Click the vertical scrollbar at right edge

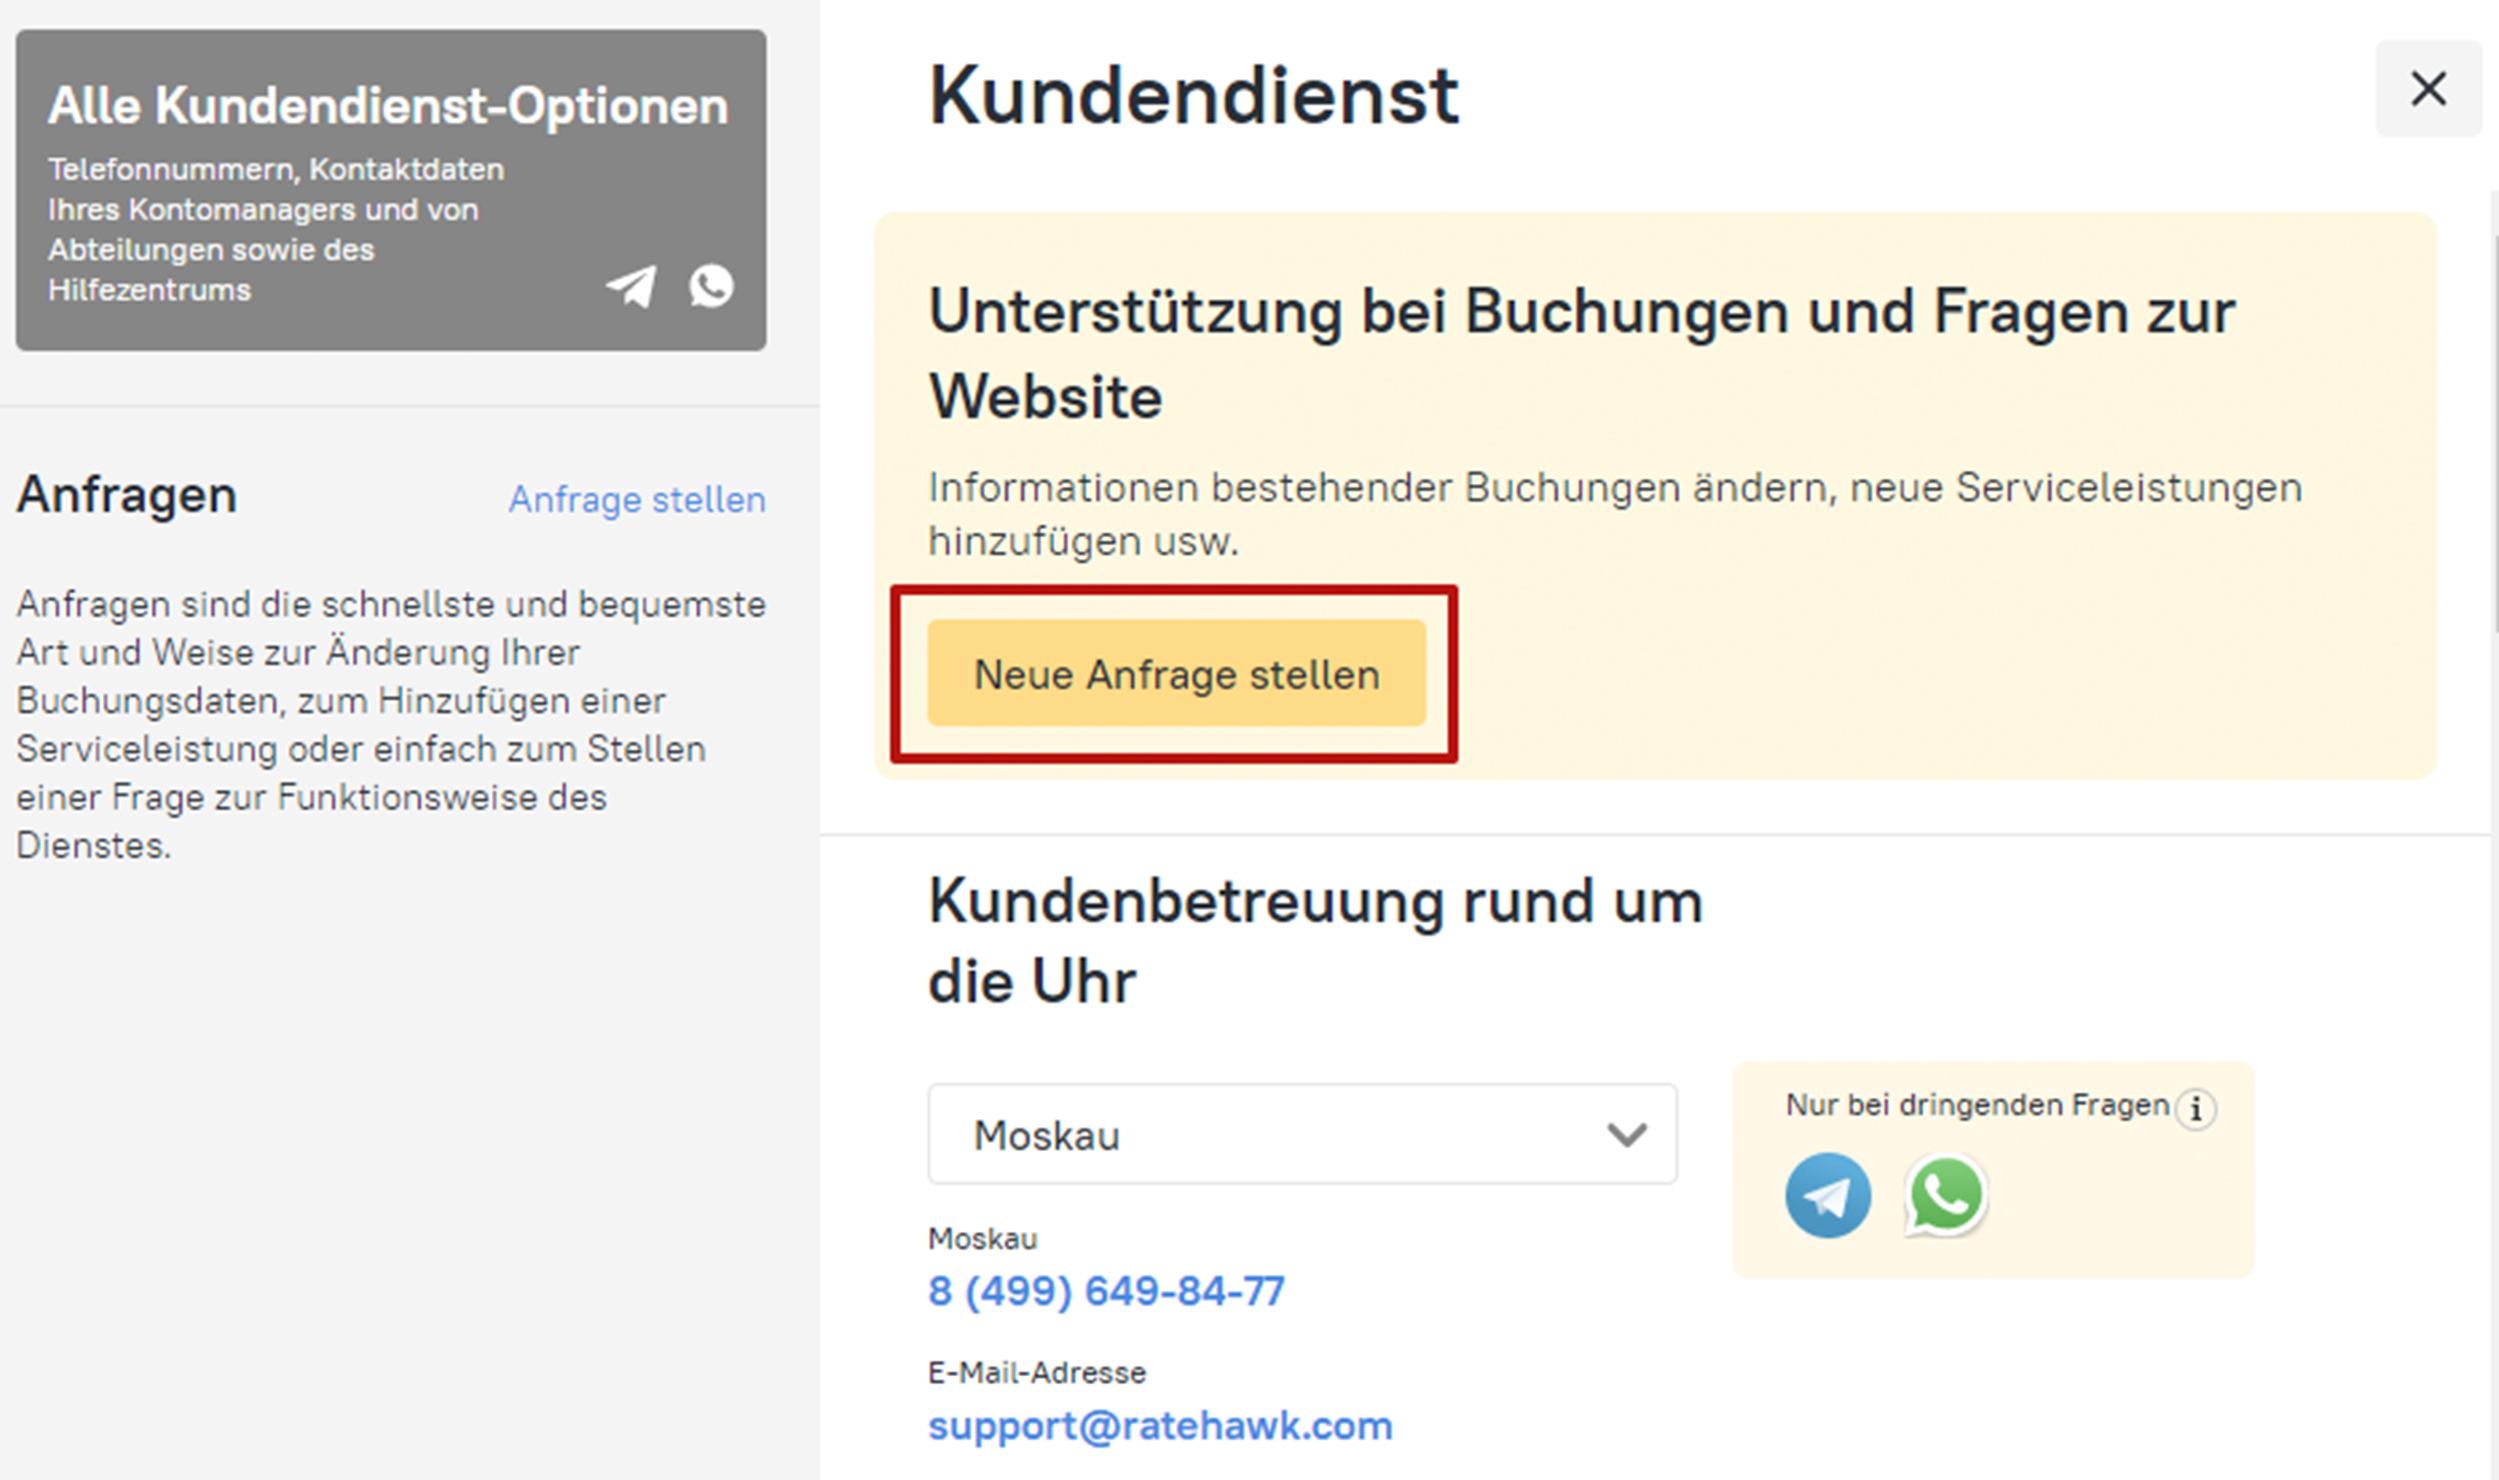2493,430
